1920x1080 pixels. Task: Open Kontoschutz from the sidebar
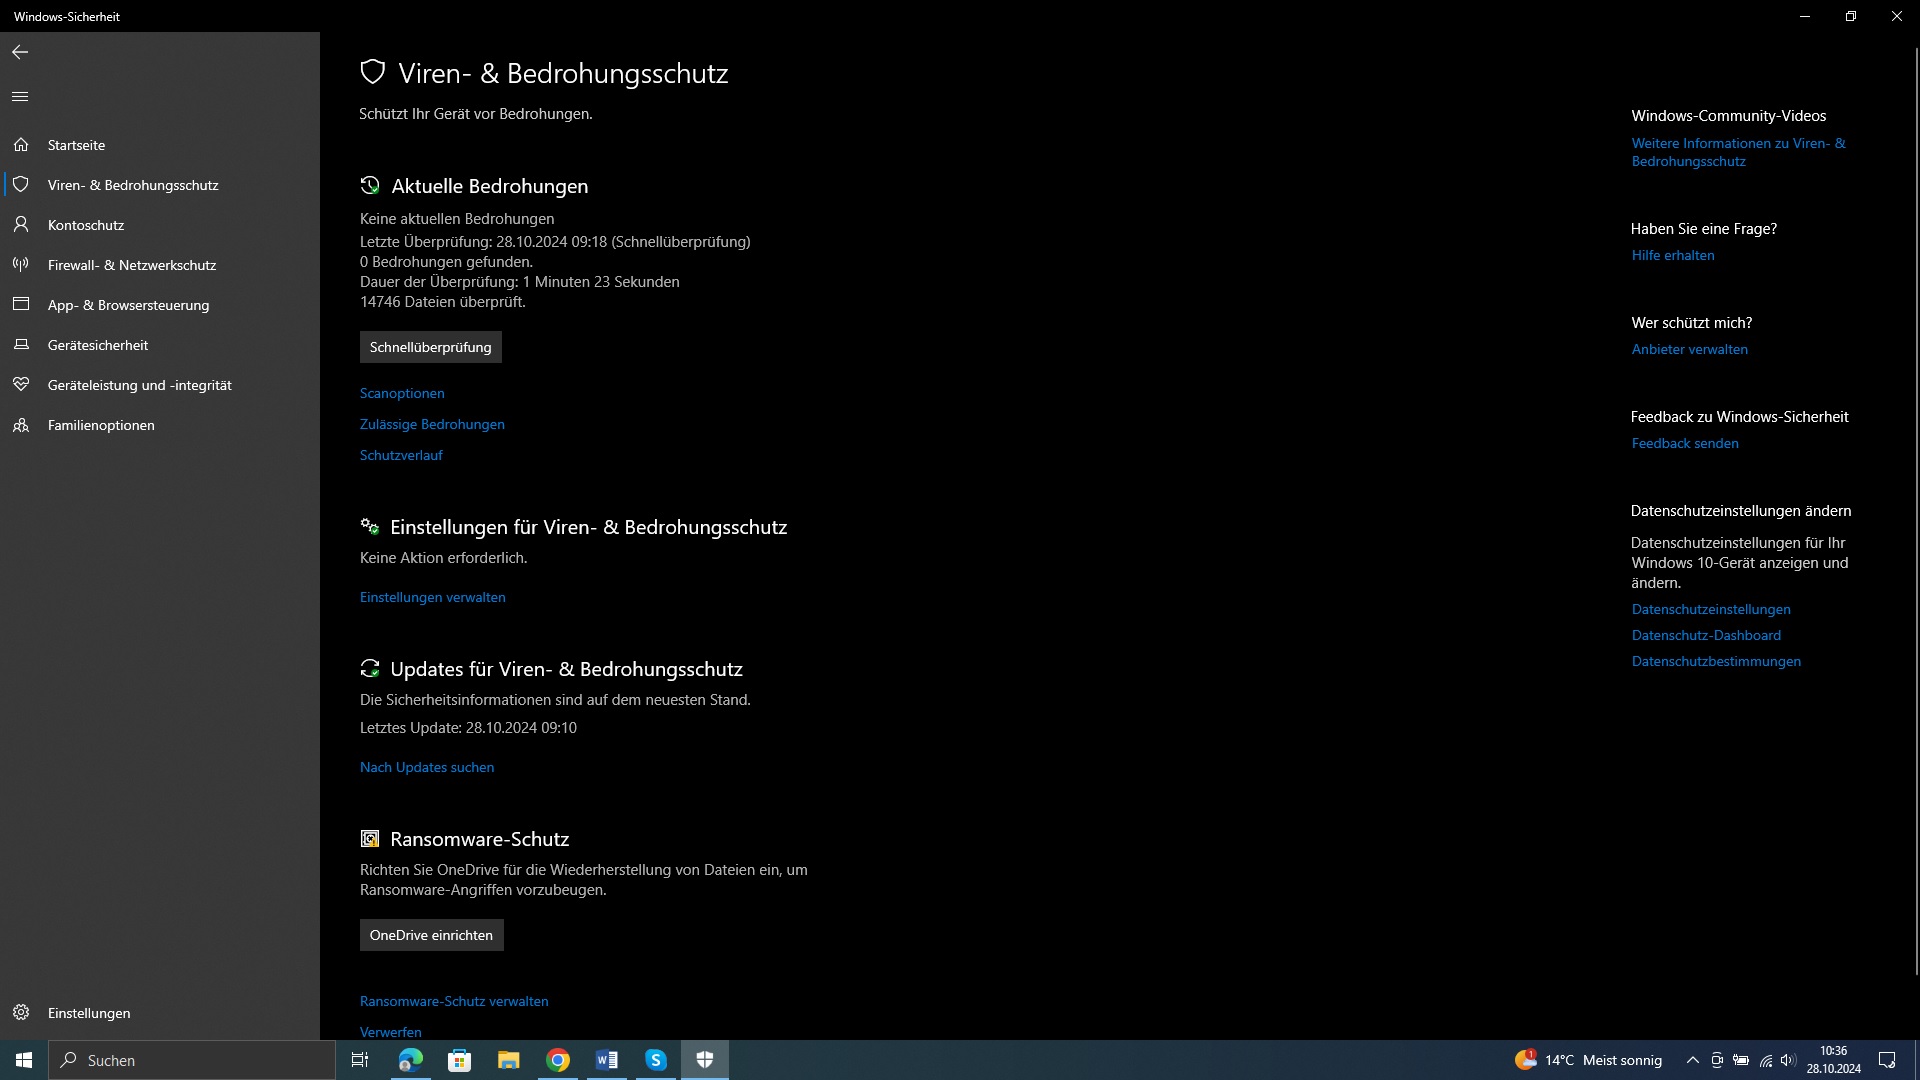tap(85, 225)
